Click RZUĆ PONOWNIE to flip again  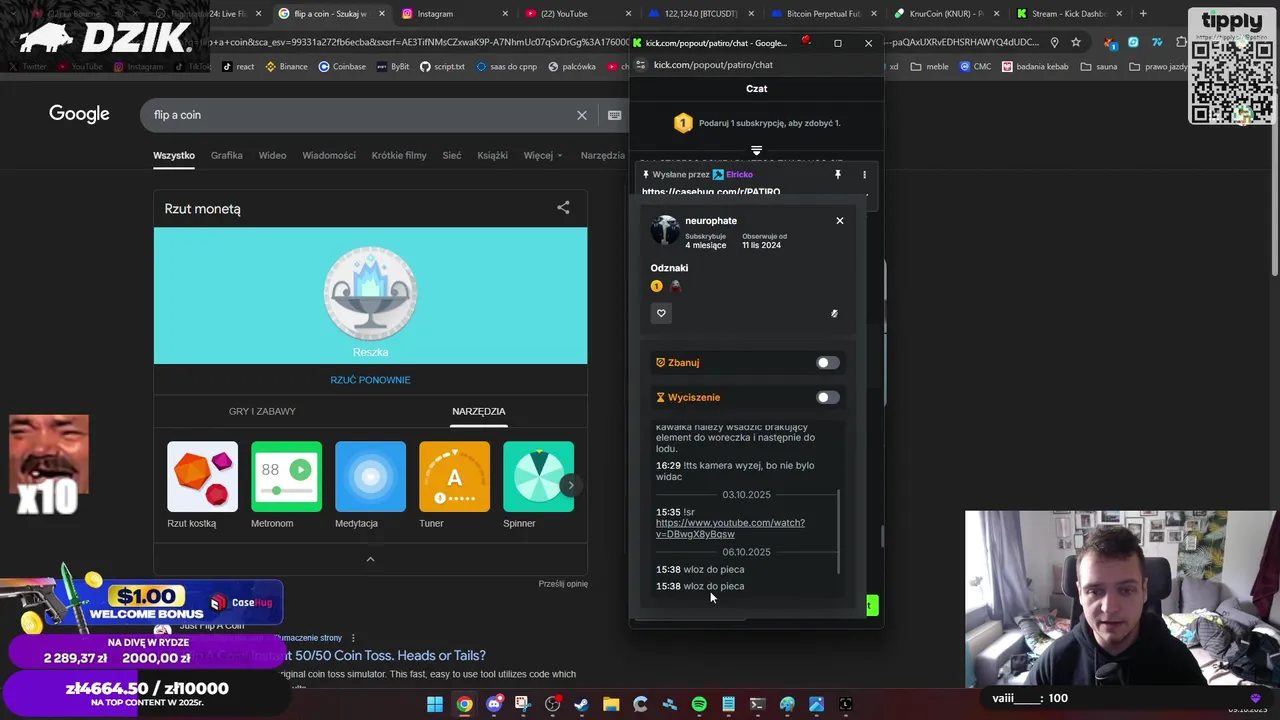tap(370, 380)
